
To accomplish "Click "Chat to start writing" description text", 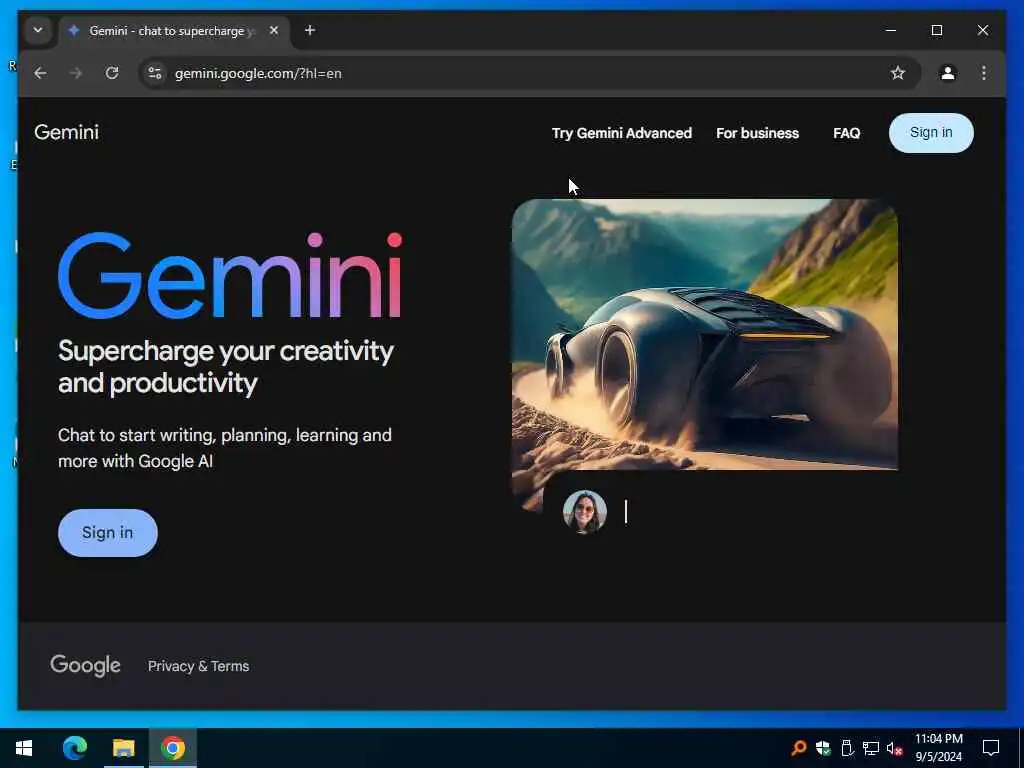I will pos(225,448).
